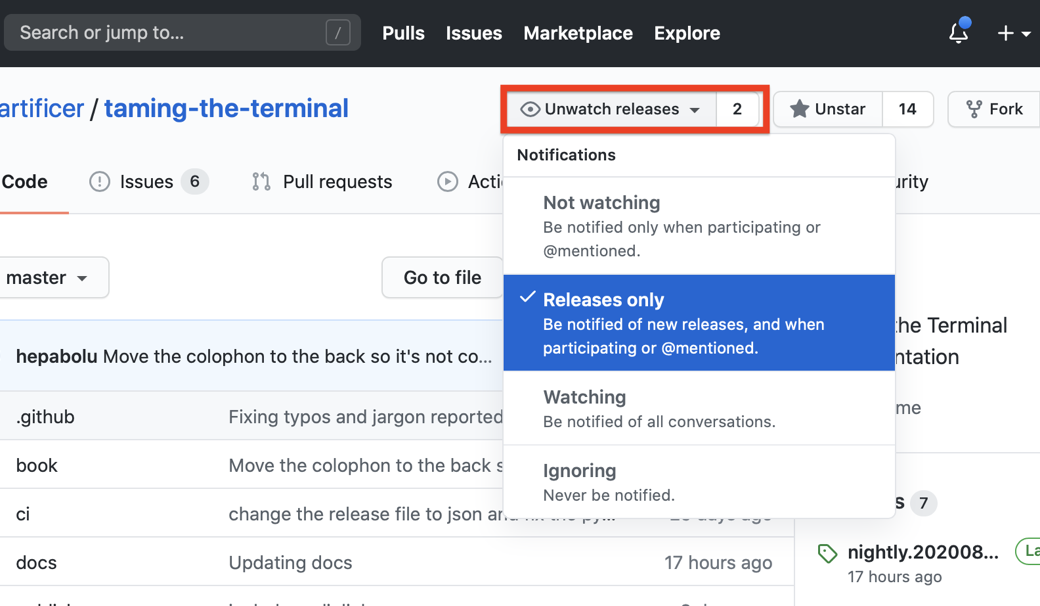
Task: Open Marketplace in top navigation
Action: 577,33
